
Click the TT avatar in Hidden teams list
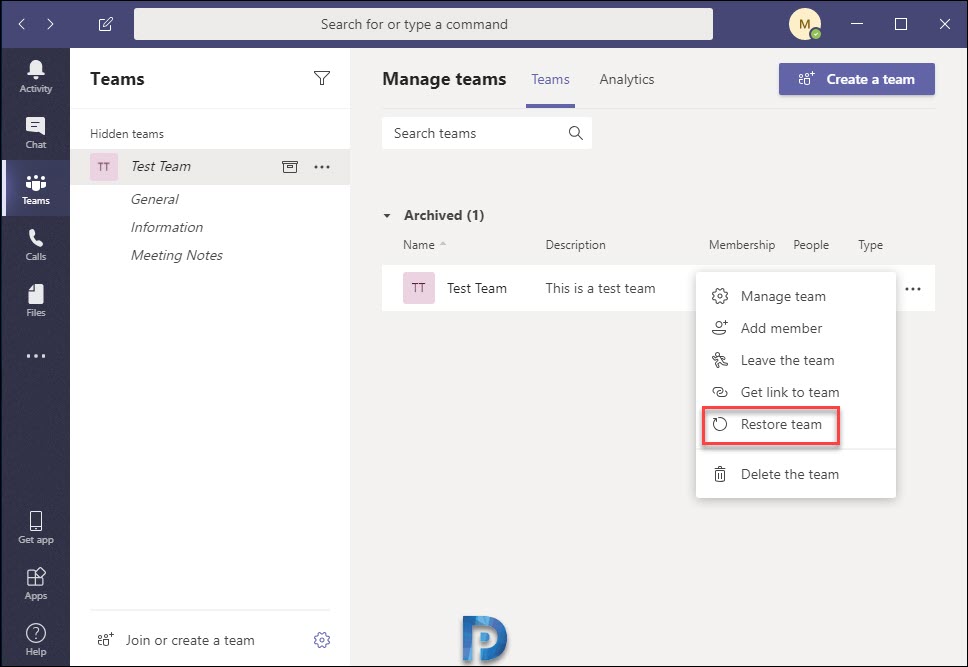[104, 167]
